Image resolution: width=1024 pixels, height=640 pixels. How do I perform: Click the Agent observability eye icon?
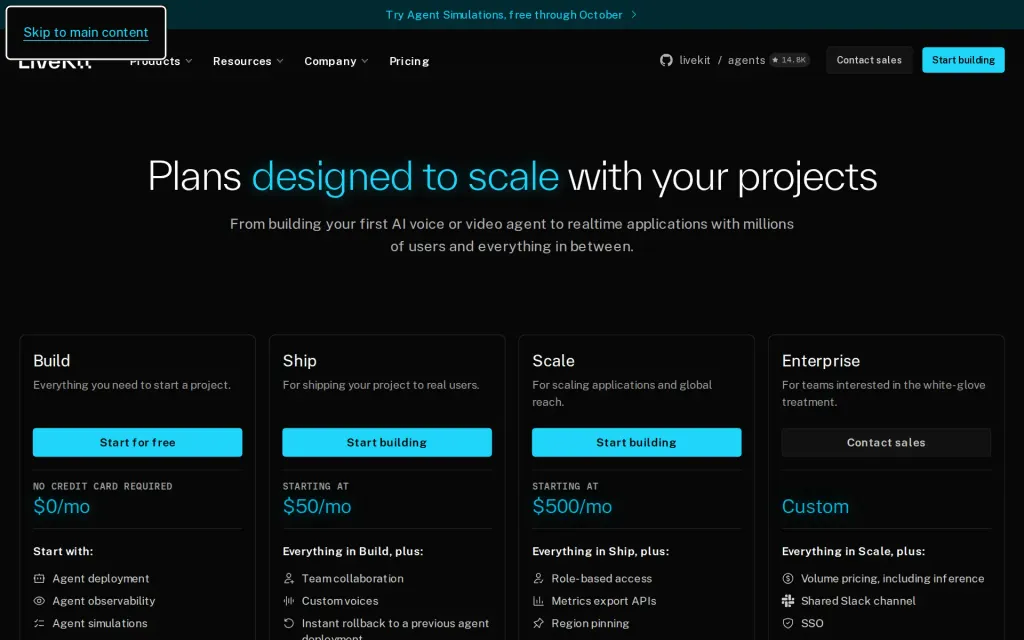point(39,601)
